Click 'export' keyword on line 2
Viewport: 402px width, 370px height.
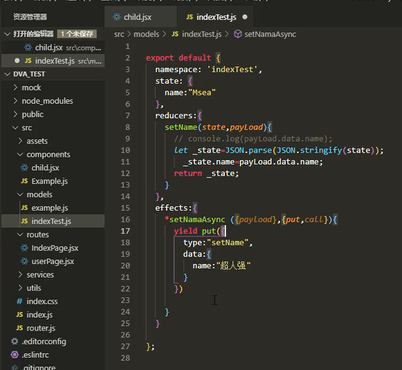160,58
